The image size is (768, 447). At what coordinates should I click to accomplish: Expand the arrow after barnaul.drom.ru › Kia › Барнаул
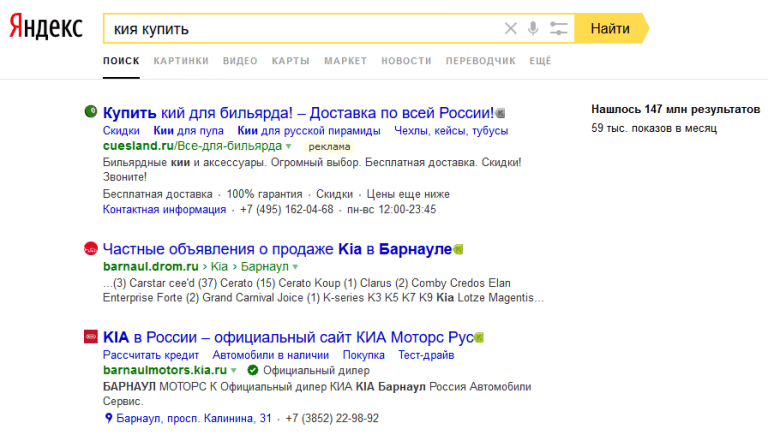pyautogui.click(x=296, y=267)
